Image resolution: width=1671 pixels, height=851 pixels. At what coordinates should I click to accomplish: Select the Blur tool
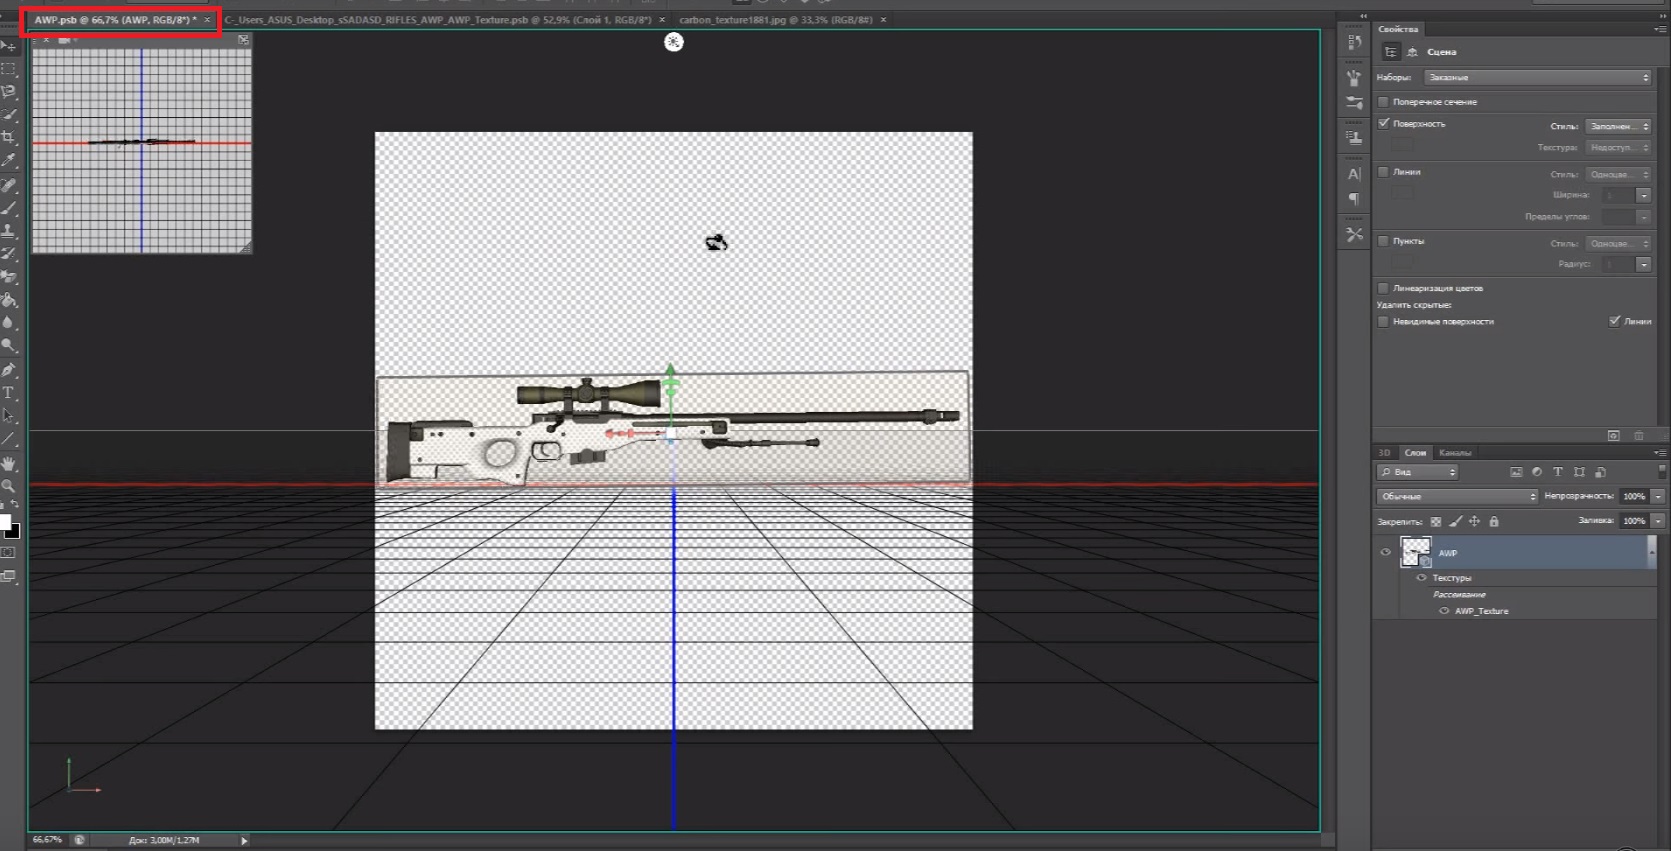pyautogui.click(x=8, y=322)
